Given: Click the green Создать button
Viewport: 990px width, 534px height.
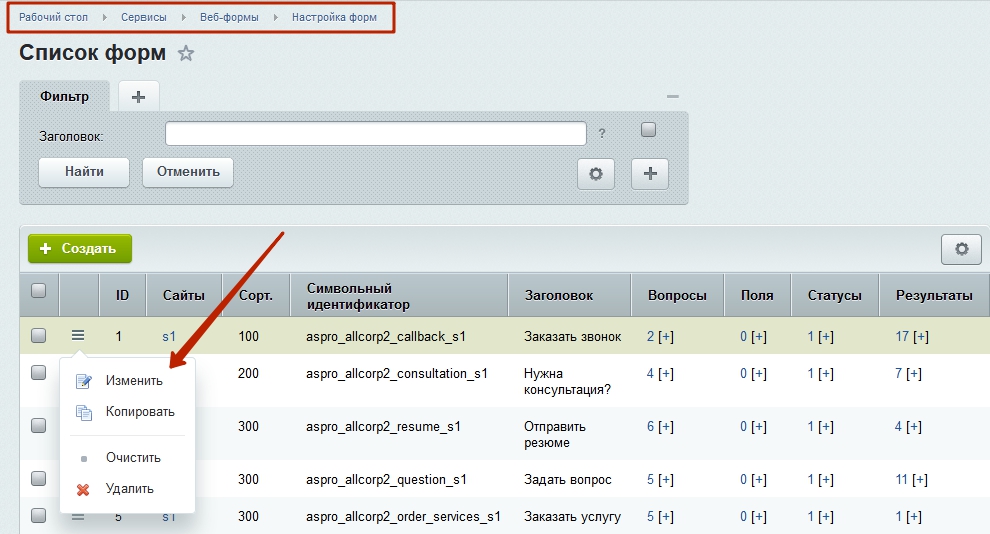Looking at the screenshot, I should (80, 249).
